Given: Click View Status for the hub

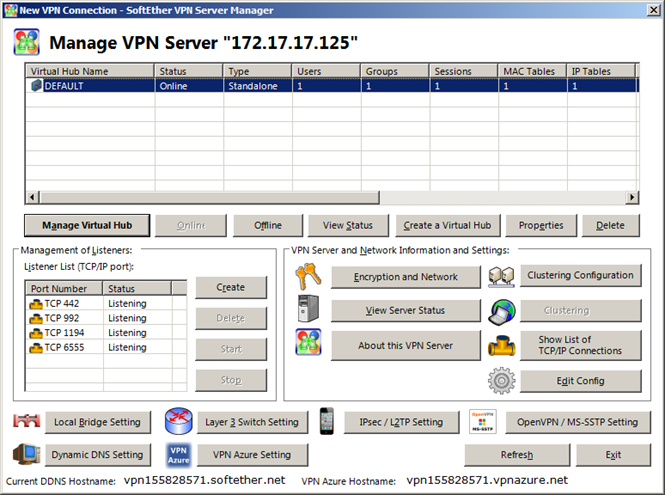Looking at the screenshot, I should (348, 225).
